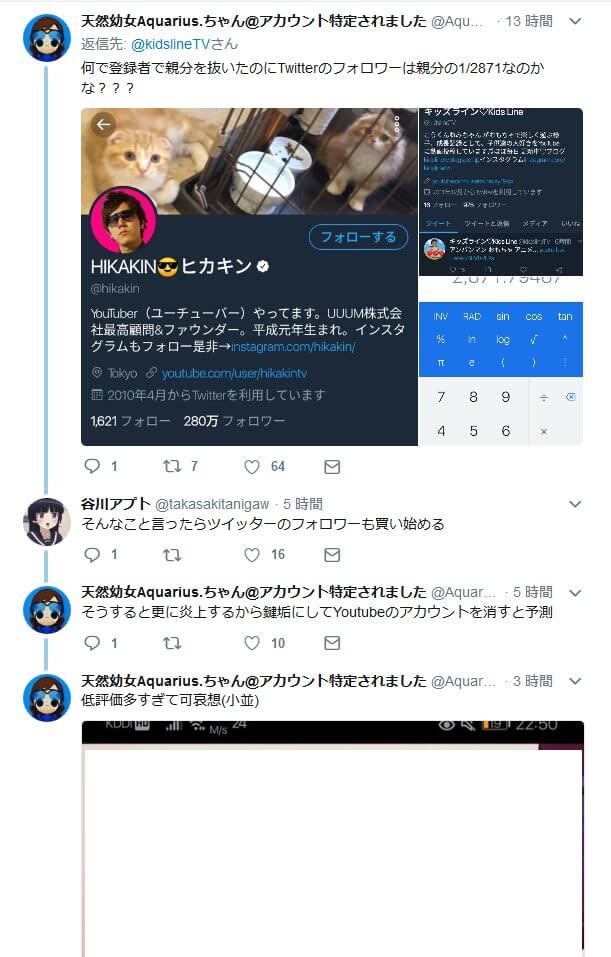
Task: Open the first tweet's 13時間 options chevron
Action: tap(574, 21)
